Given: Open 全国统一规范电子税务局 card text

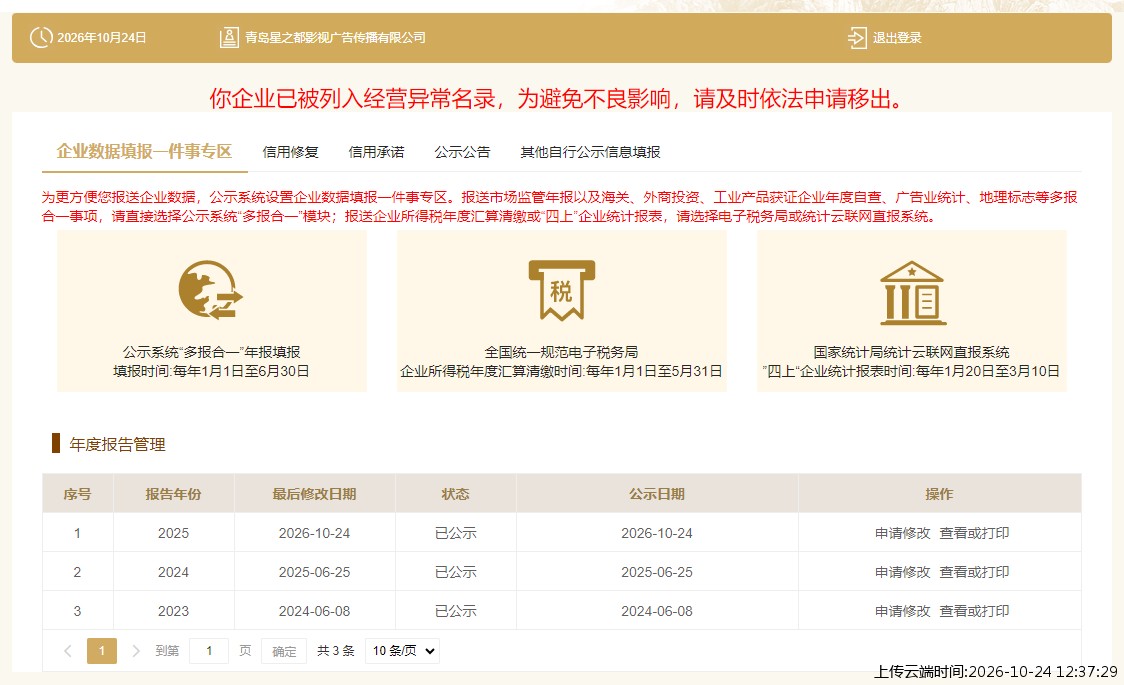Looking at the screenshot, I should click(x=561, y=352).
